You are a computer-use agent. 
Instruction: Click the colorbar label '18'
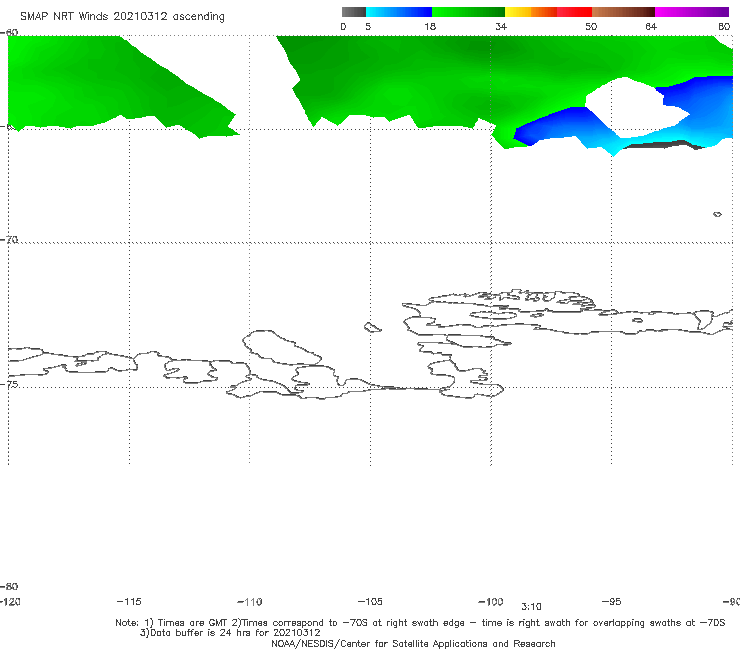tap(430, 26)
